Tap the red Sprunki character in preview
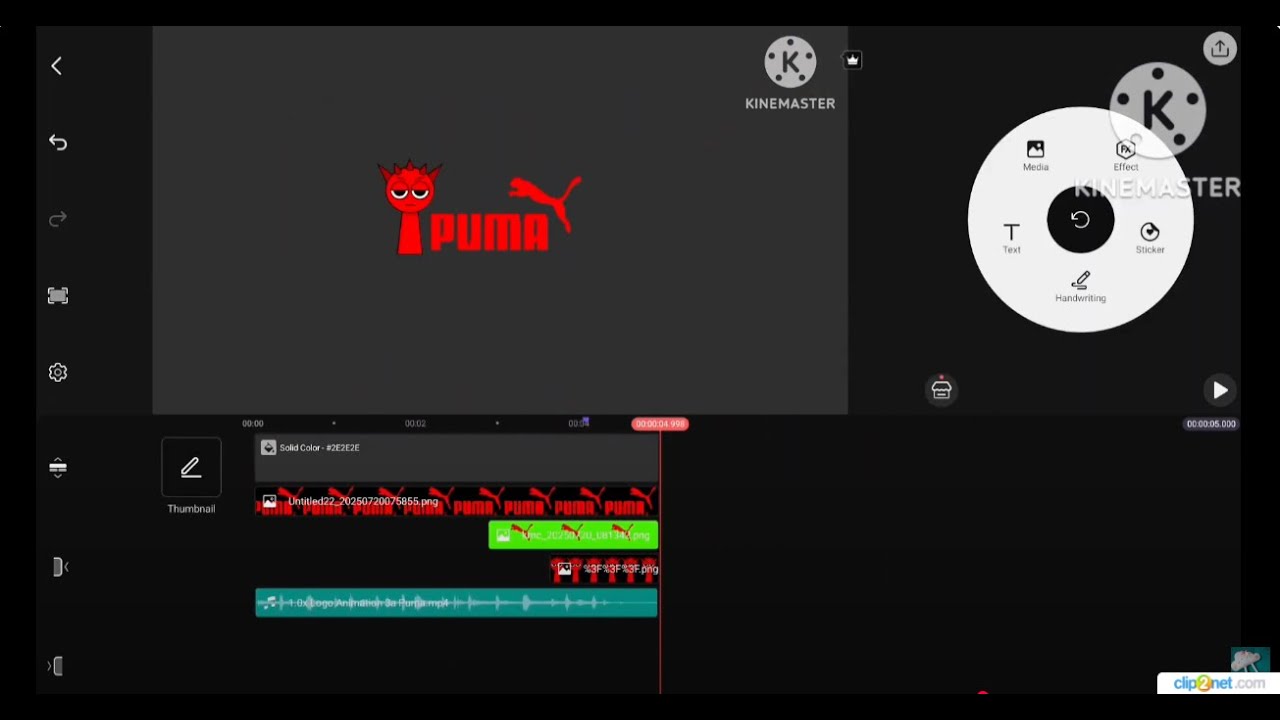 tap(409, 207)
